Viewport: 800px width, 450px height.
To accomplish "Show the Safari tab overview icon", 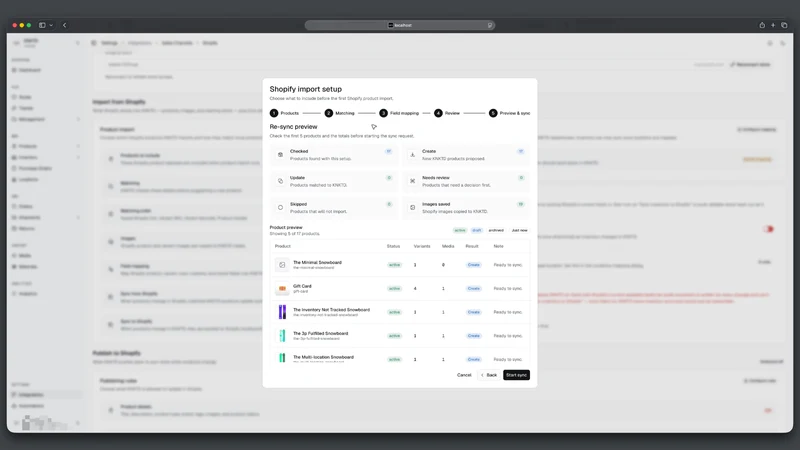I will click(x=784, y=25).
